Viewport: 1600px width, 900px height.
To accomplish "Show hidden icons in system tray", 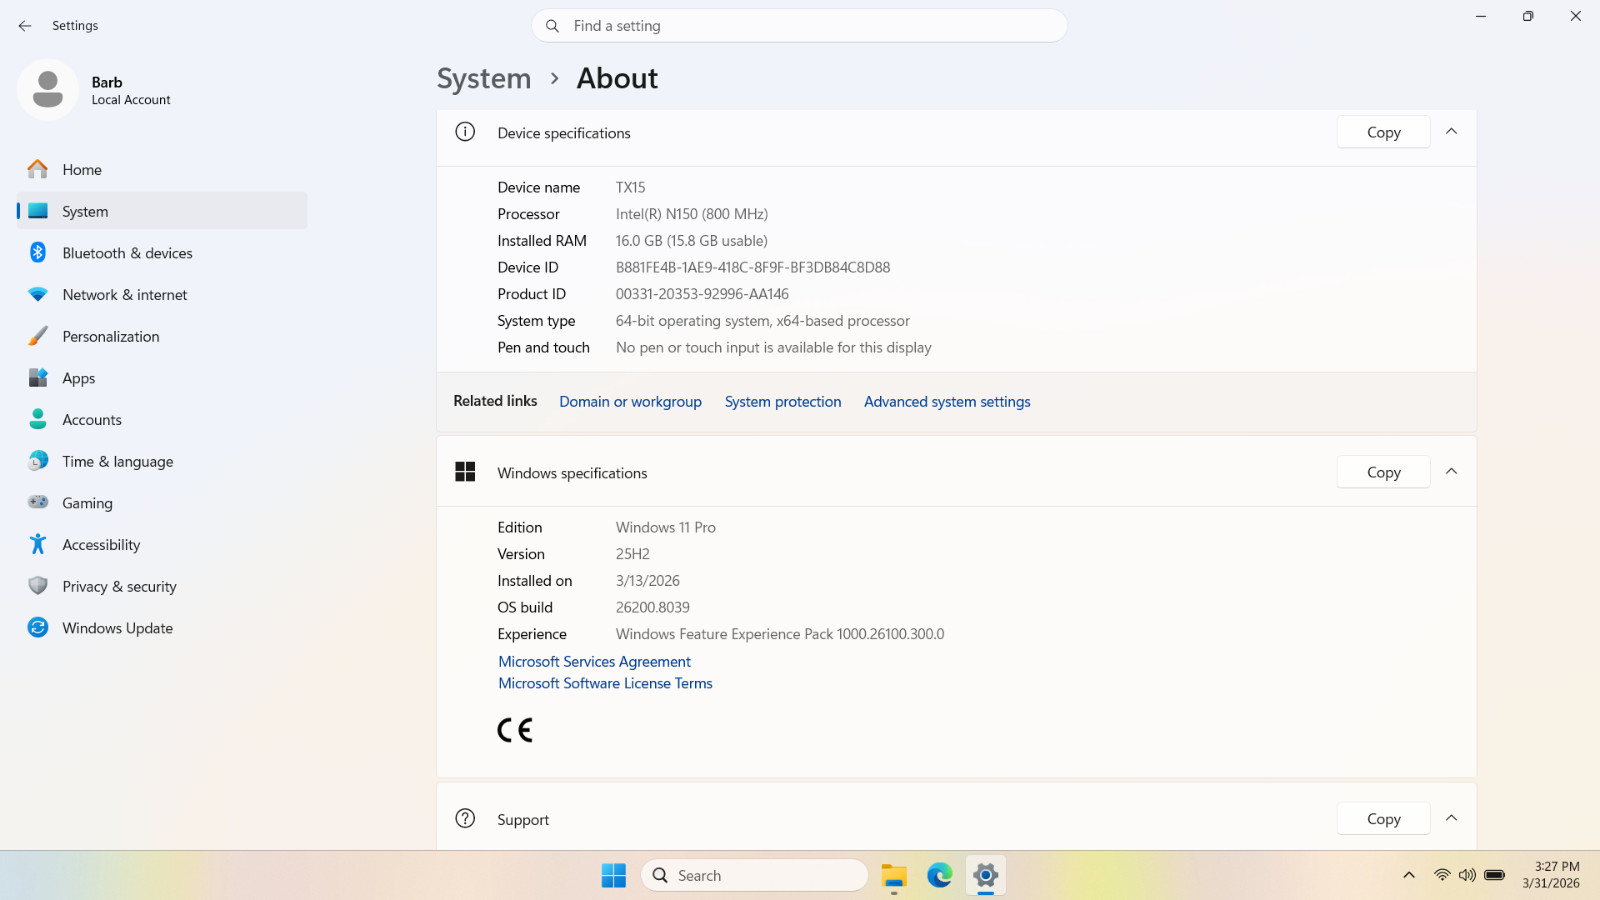I will (x=1409, y=876).
